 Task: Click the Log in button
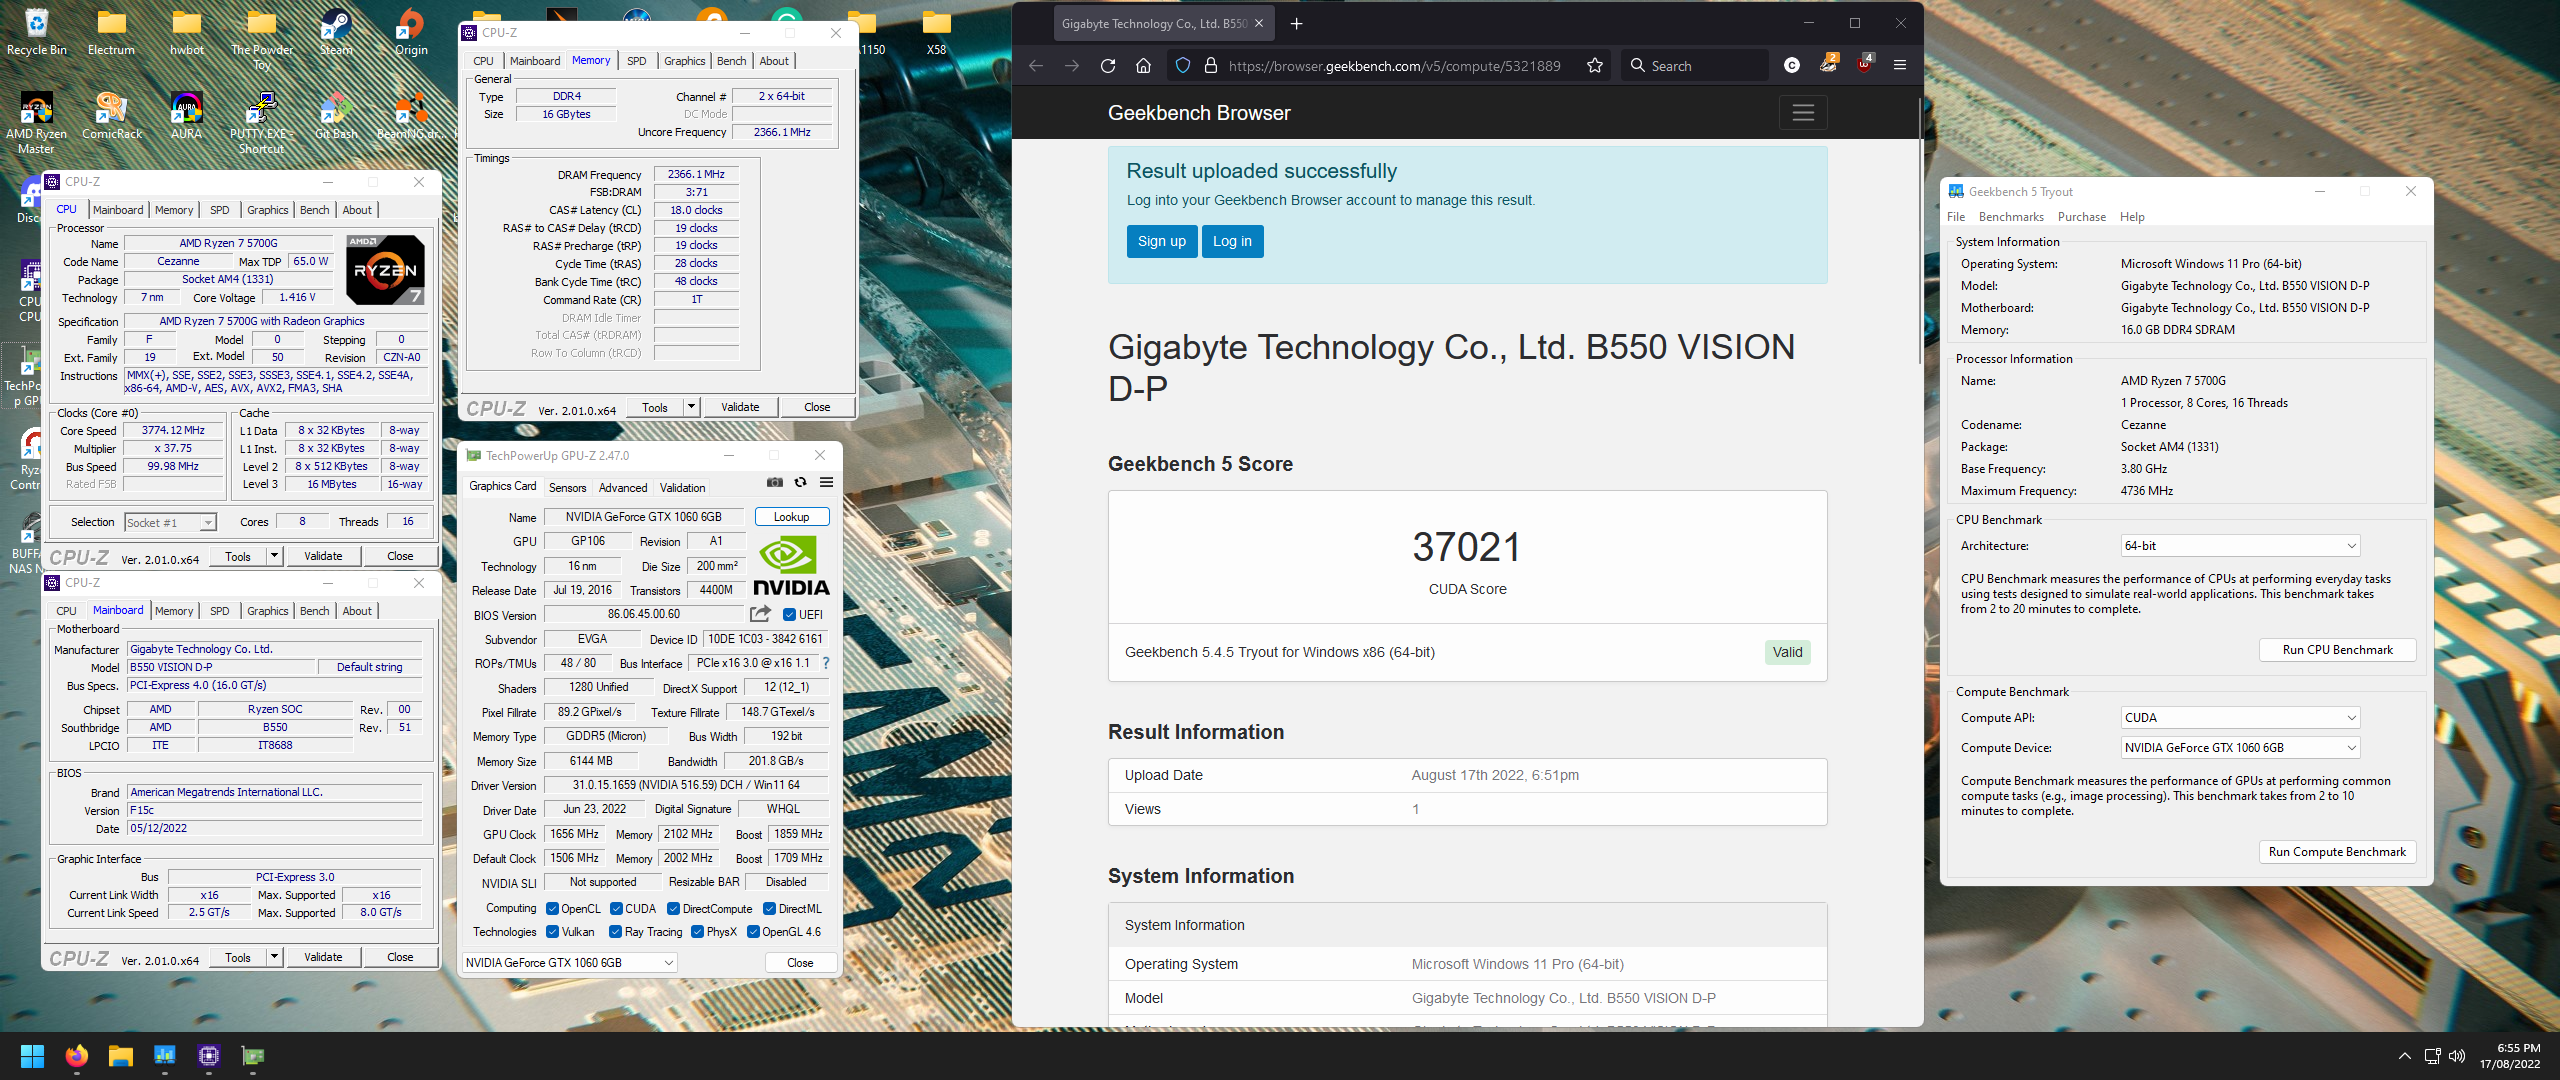tap(1232, 241)
